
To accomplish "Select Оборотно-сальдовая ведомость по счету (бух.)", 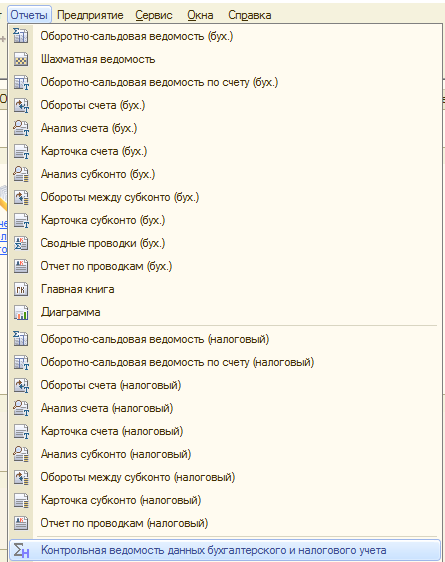I will pyautogui.click(x=225, y=82).
